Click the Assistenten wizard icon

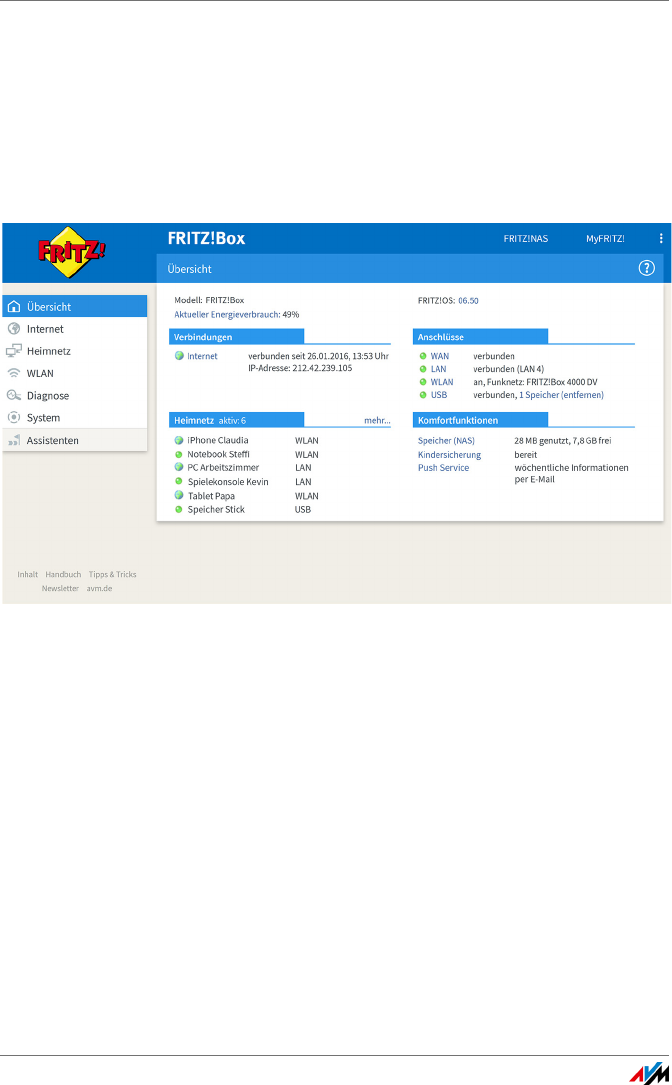(x=14, y=440)
